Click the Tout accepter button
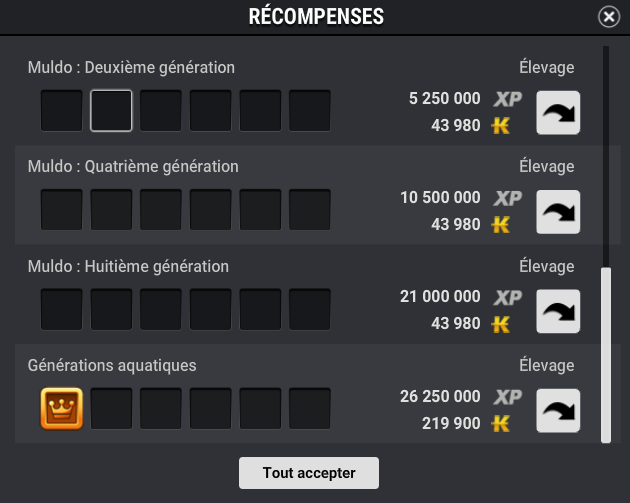 pos(309,473)
